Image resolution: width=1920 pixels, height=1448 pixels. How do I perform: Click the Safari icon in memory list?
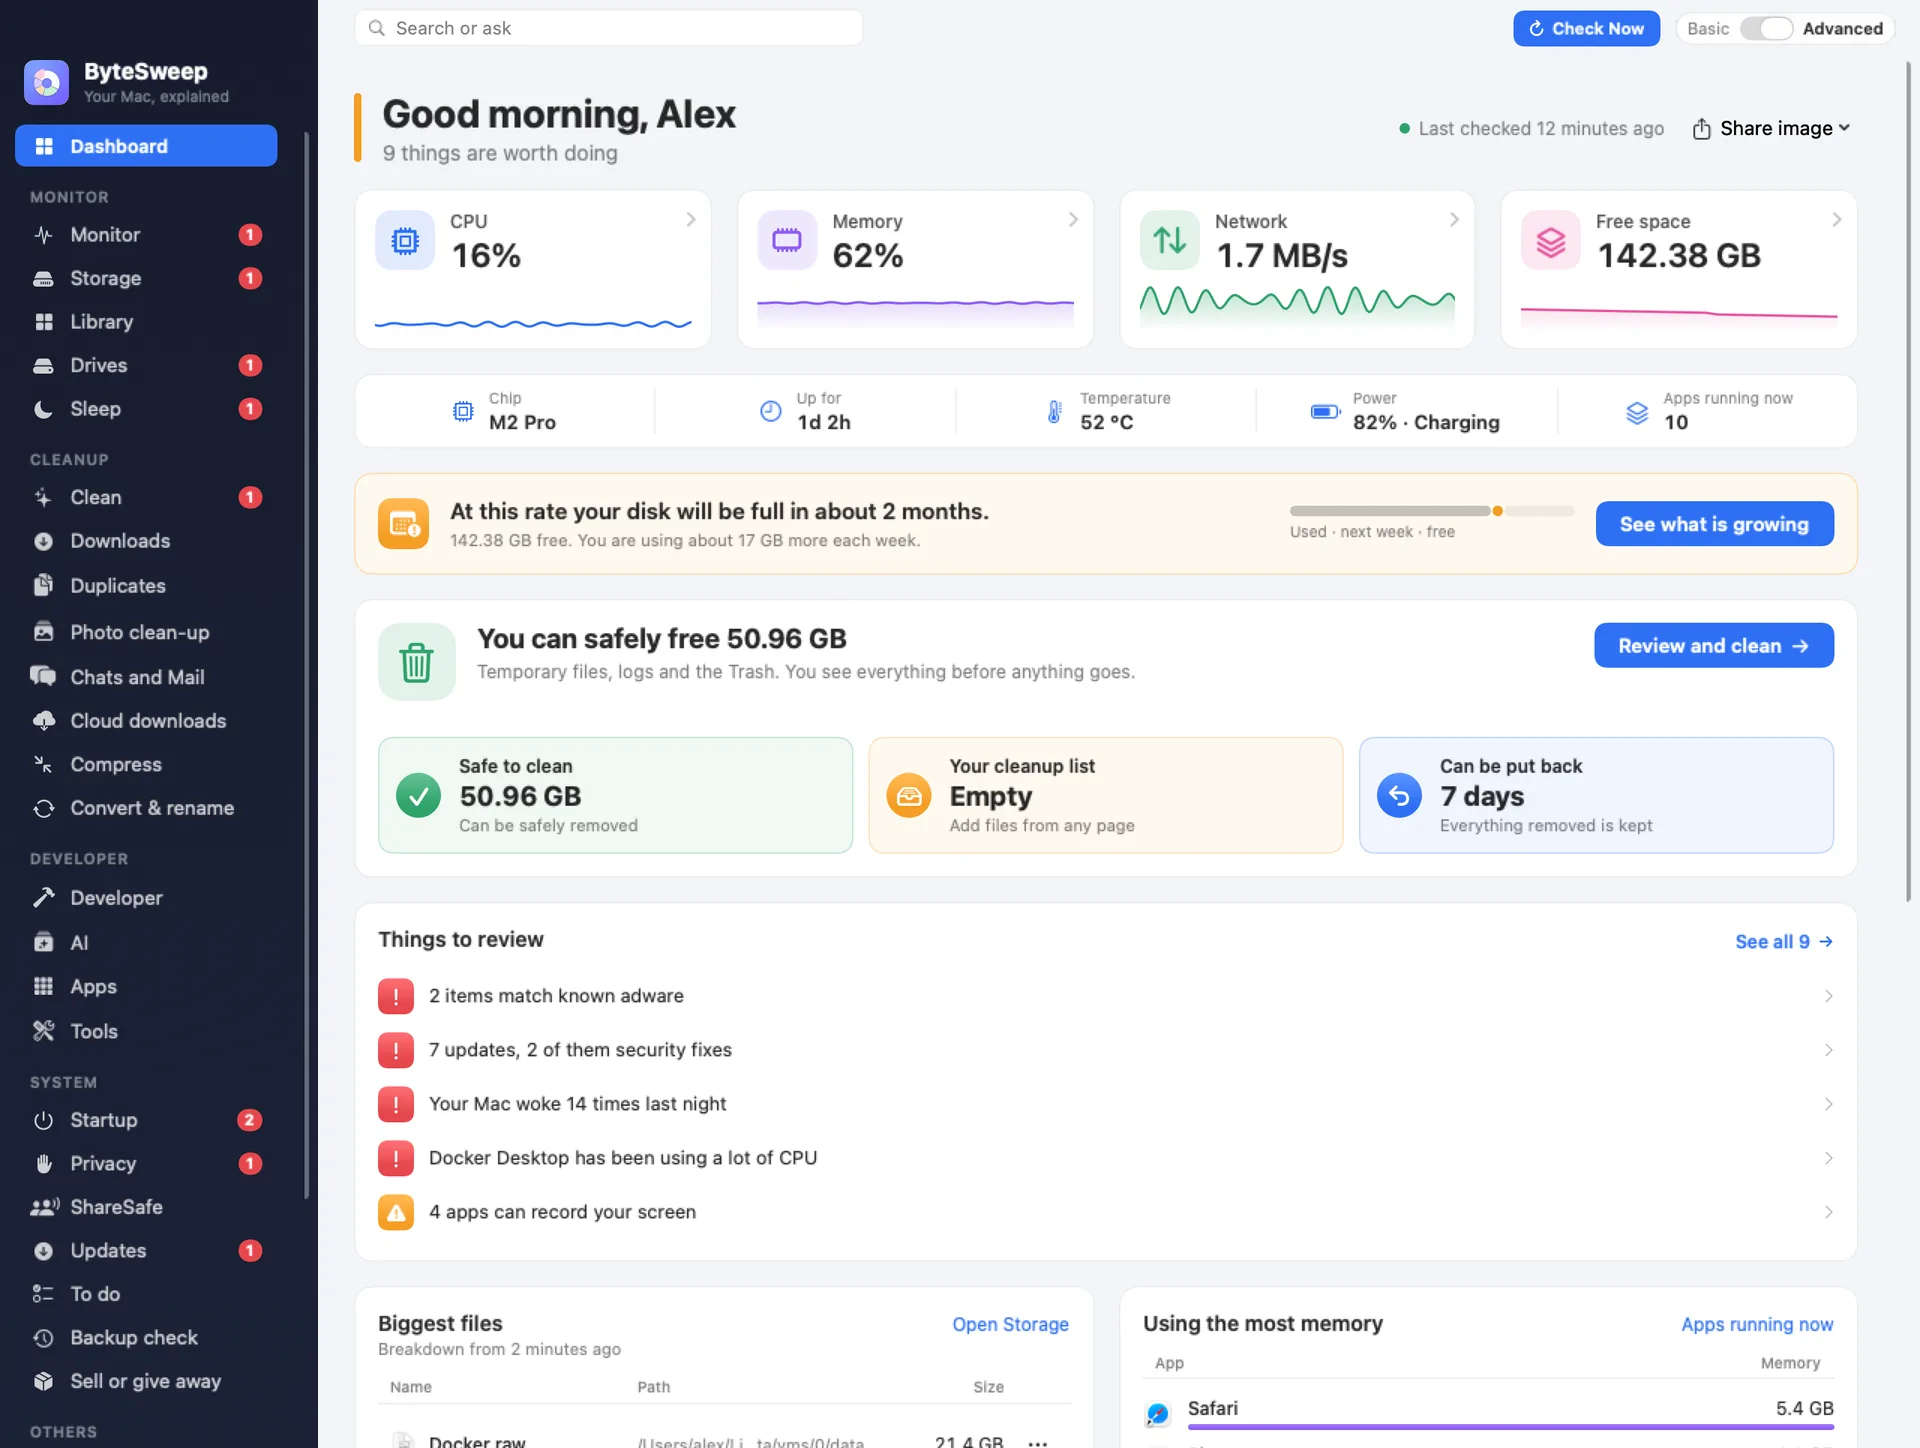[1157, 1414]
